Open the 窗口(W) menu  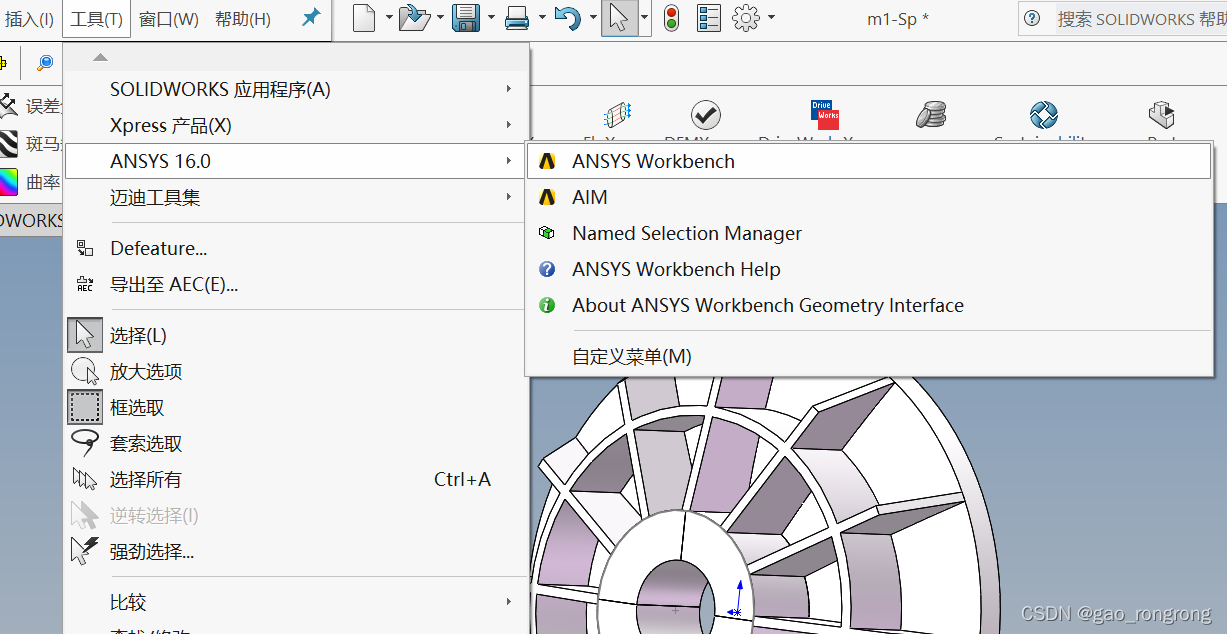pyautogui.click(x=169, y=19)
